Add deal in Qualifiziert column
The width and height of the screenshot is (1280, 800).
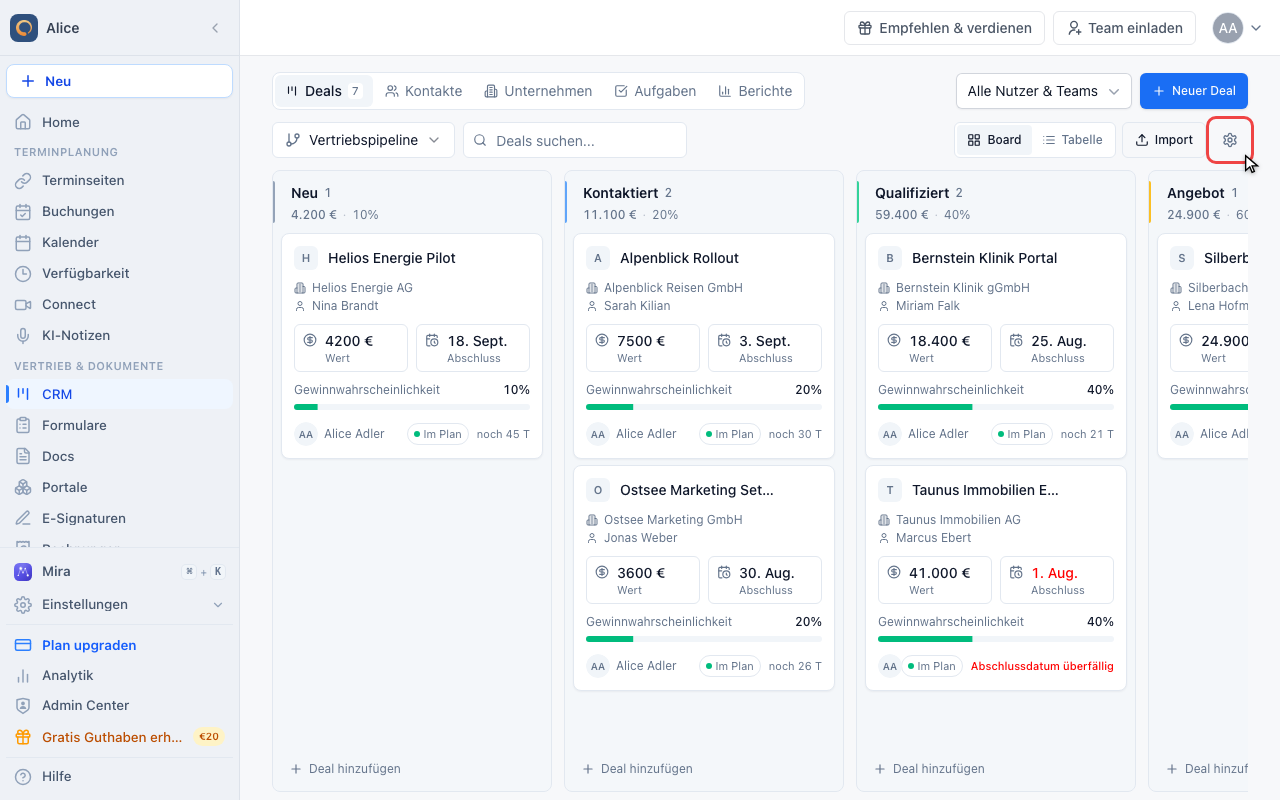(x=930, y=769)
